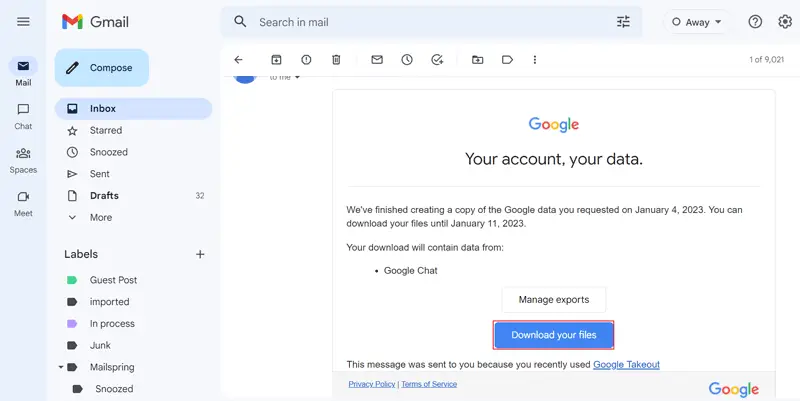Switch to the Chat section

click(23, 116)
